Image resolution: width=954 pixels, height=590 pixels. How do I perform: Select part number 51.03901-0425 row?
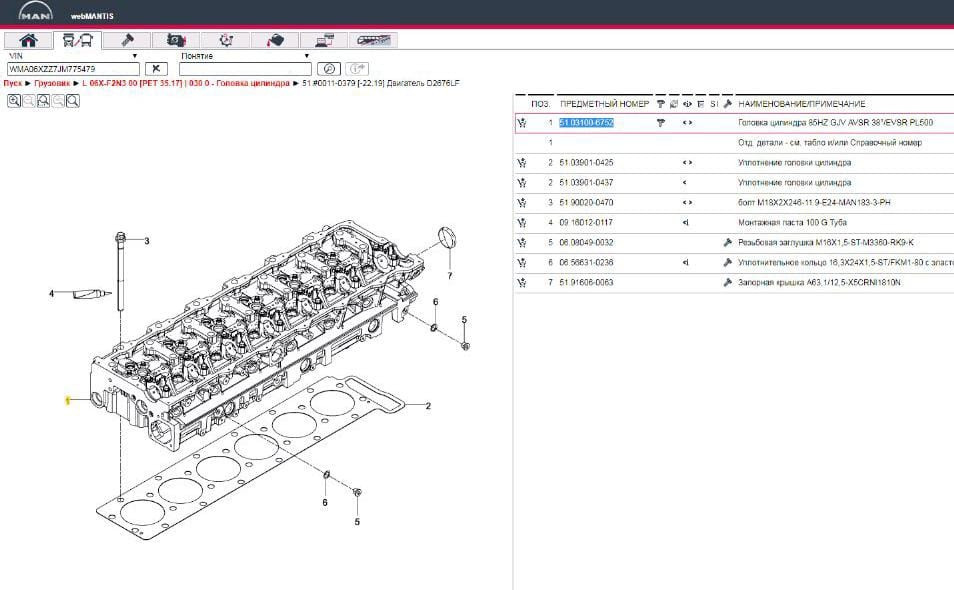pos(586,163)
